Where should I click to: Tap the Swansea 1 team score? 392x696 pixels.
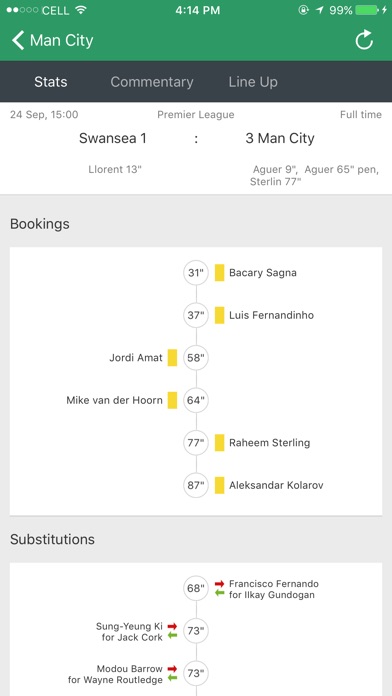[x=113, y=138]
